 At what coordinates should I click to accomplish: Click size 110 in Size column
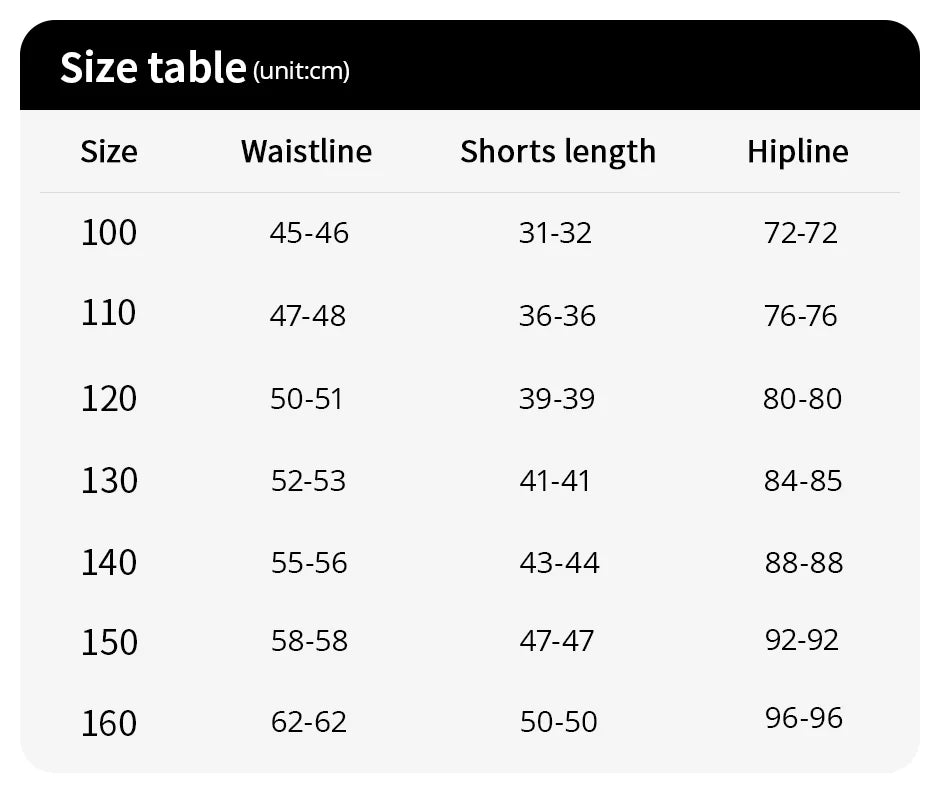(x=109, y=314)
